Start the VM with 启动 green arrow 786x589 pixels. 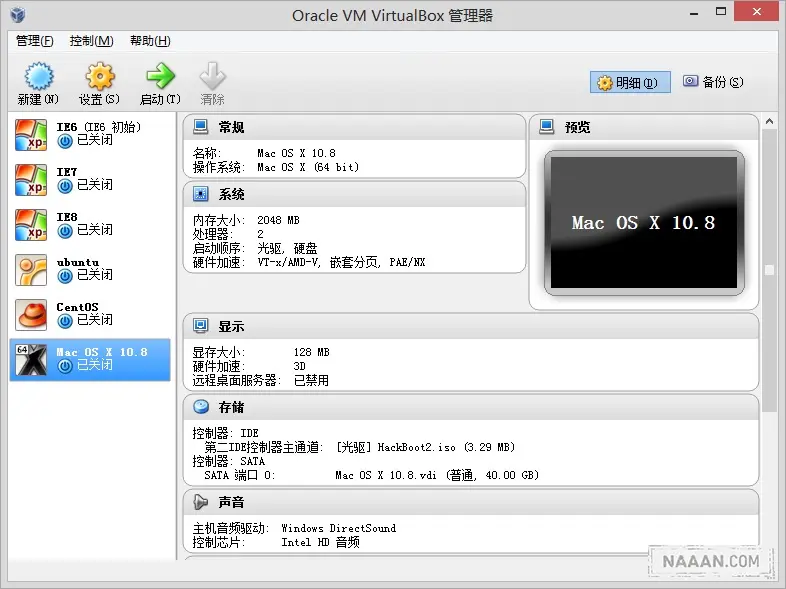(159, 77)
